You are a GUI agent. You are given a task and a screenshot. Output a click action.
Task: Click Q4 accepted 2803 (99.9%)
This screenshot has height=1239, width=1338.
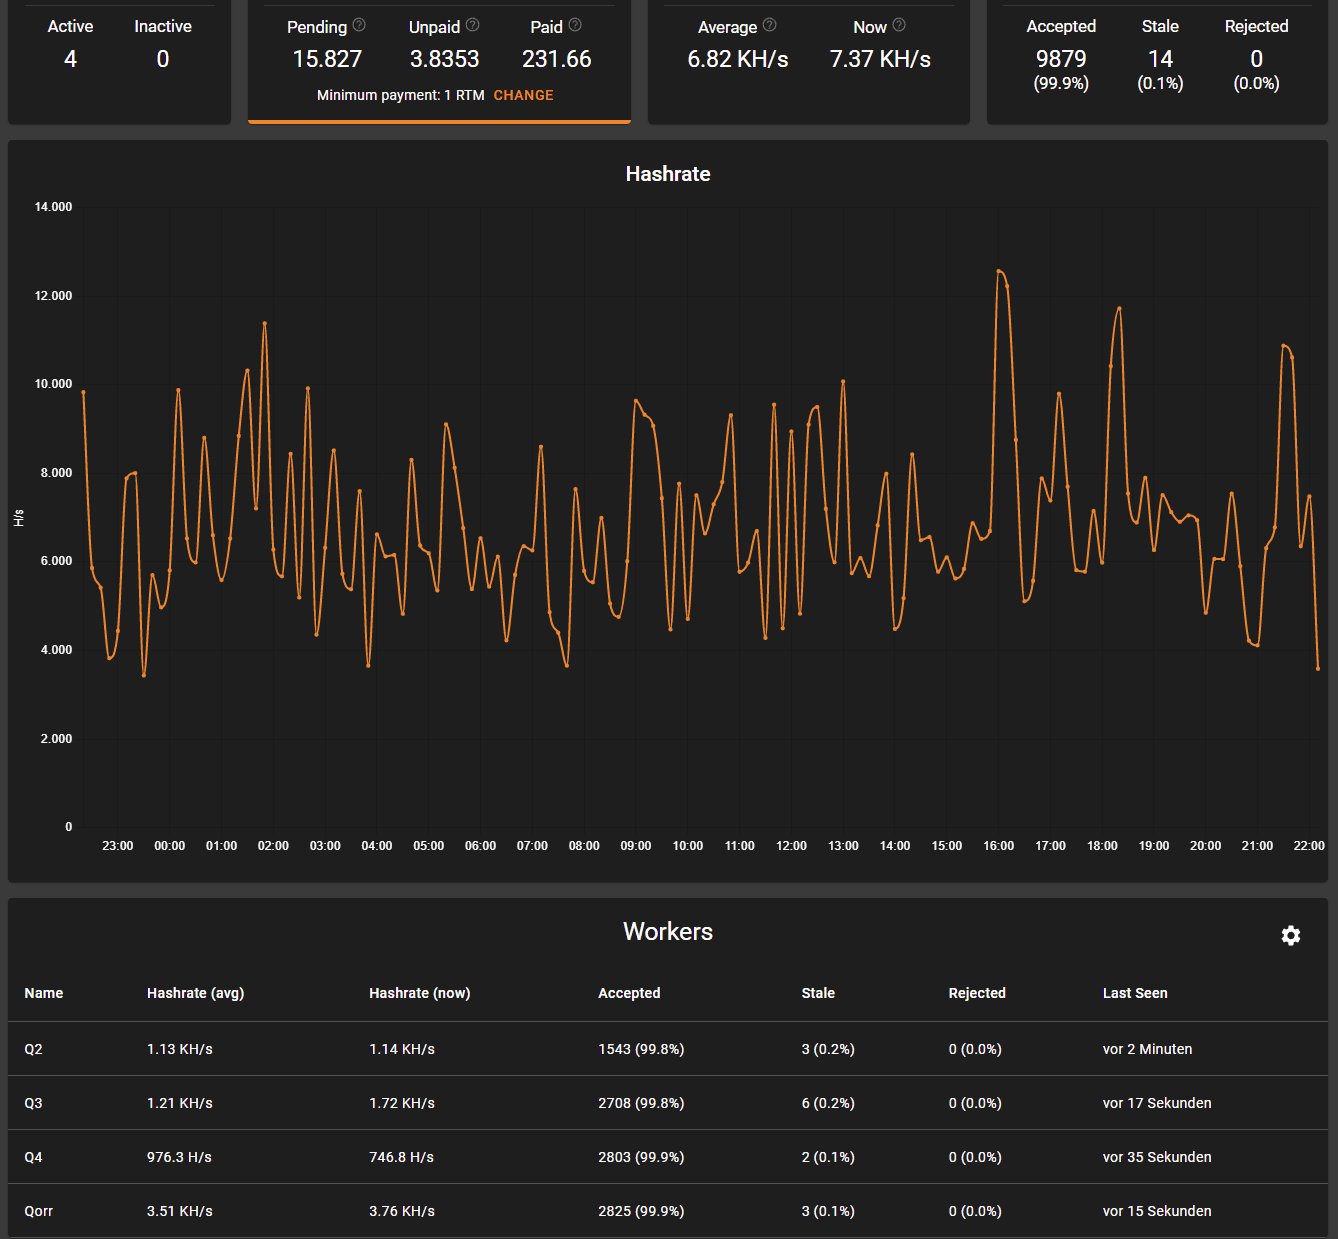coord(641,1157)
